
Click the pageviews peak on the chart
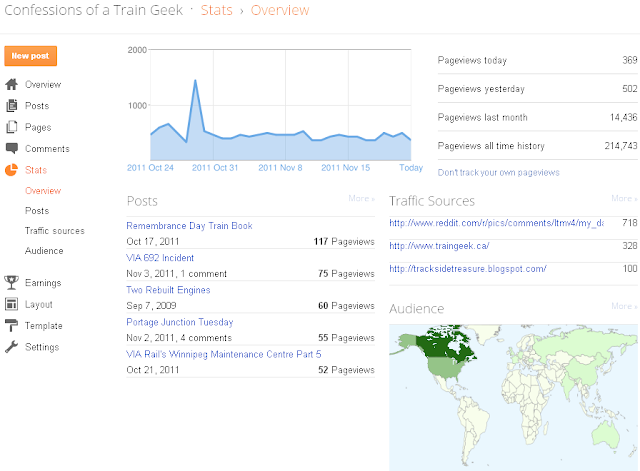coord(195,80)
